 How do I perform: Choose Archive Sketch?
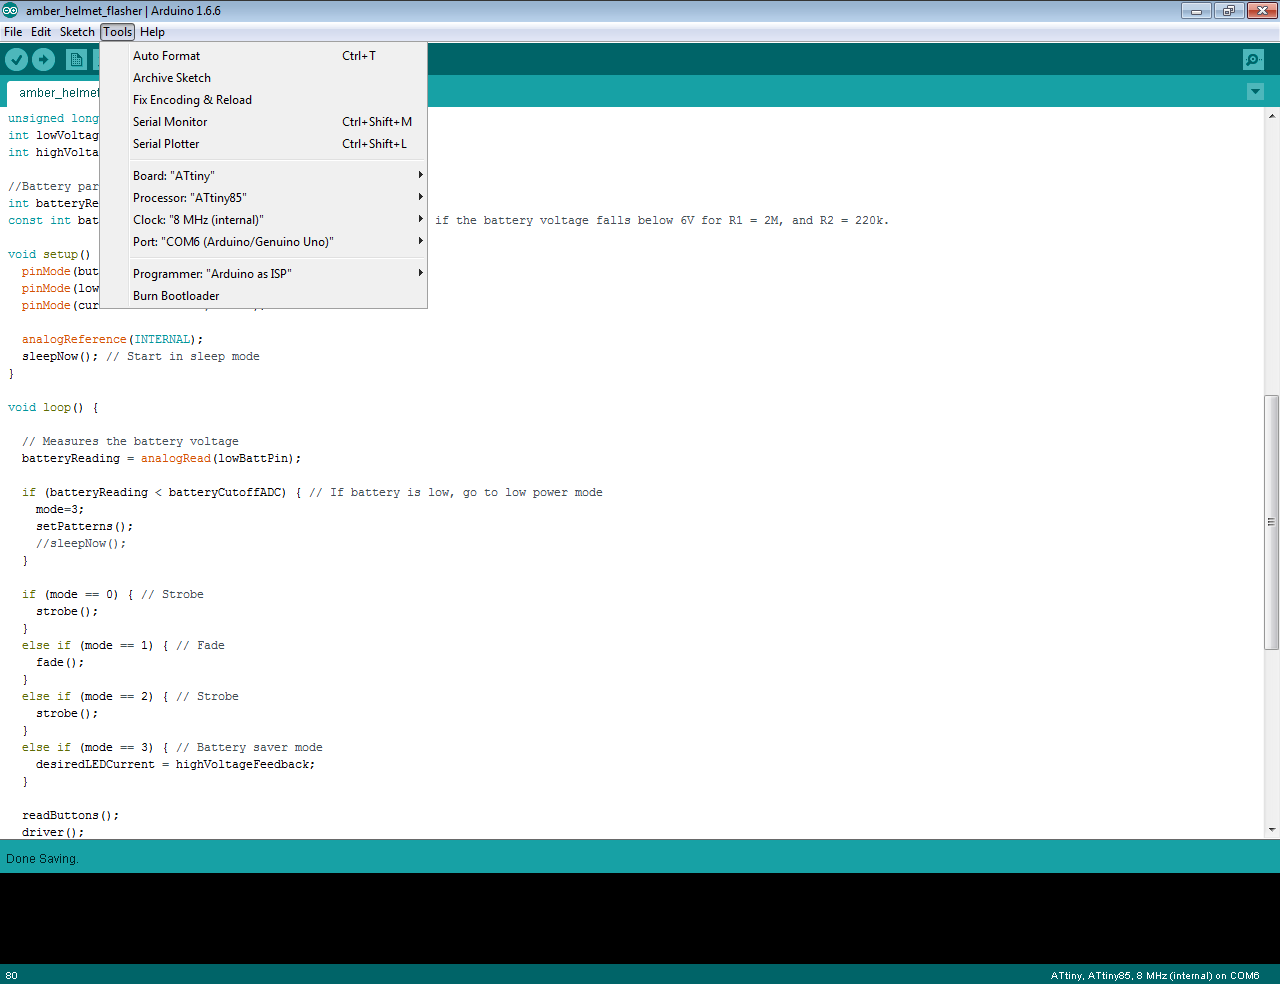(171, 77)
